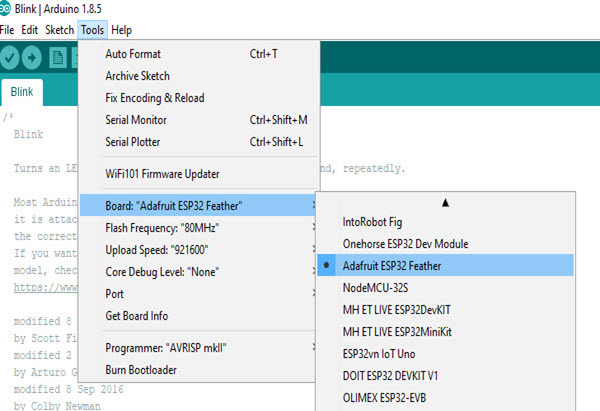
Task: Run Auto Format from the Tools menu
Action: (133, 54)
